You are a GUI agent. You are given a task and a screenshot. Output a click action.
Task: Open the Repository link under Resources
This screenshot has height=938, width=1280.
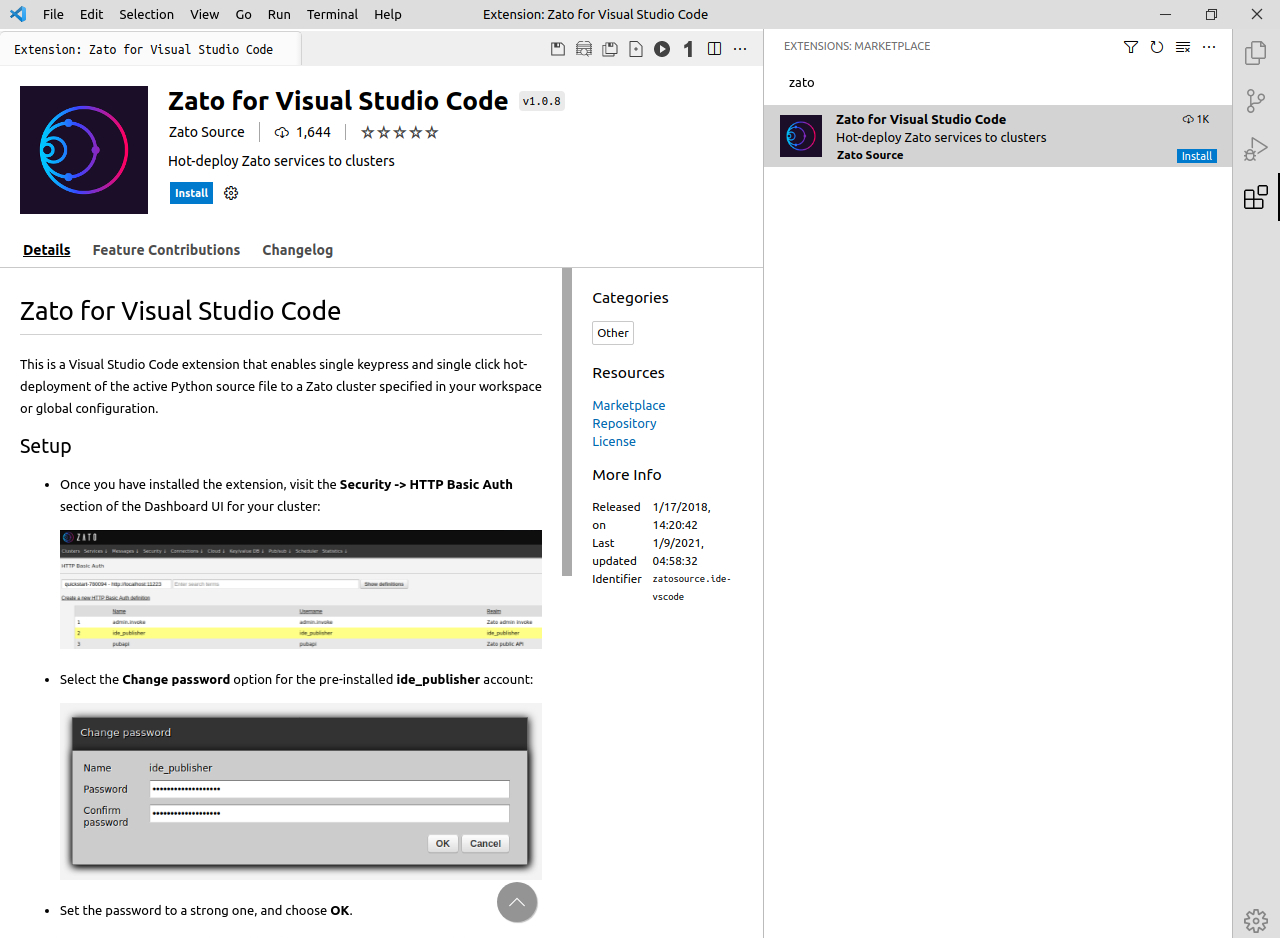tap(624, 423)
